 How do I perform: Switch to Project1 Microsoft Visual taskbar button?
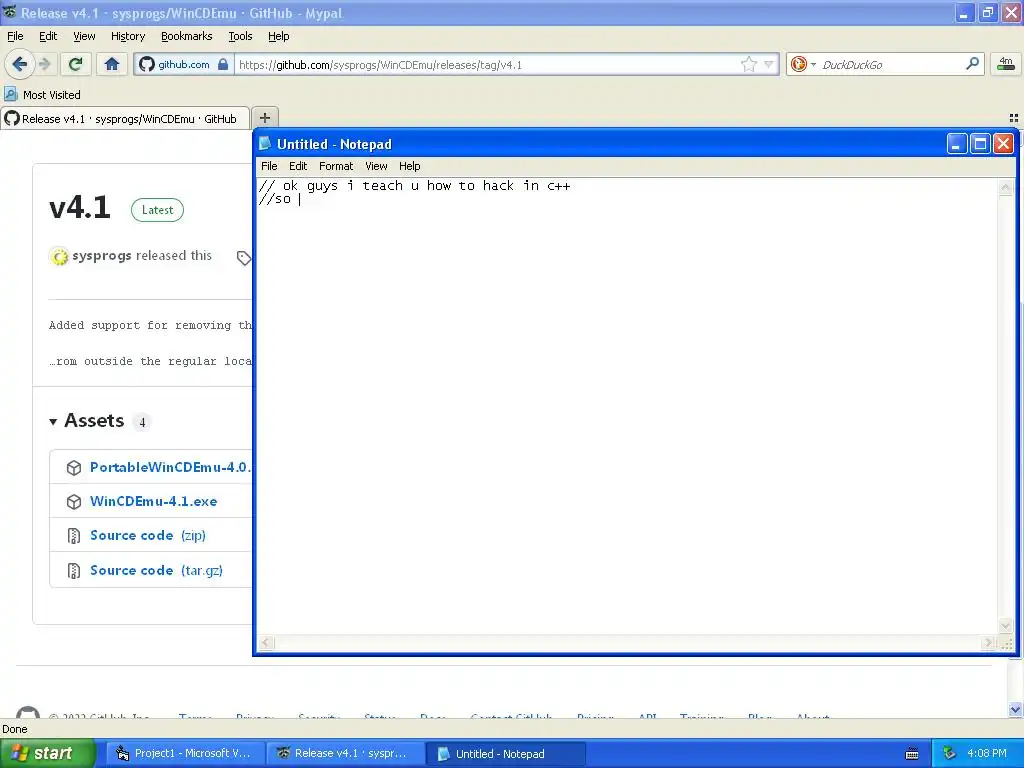185,753
